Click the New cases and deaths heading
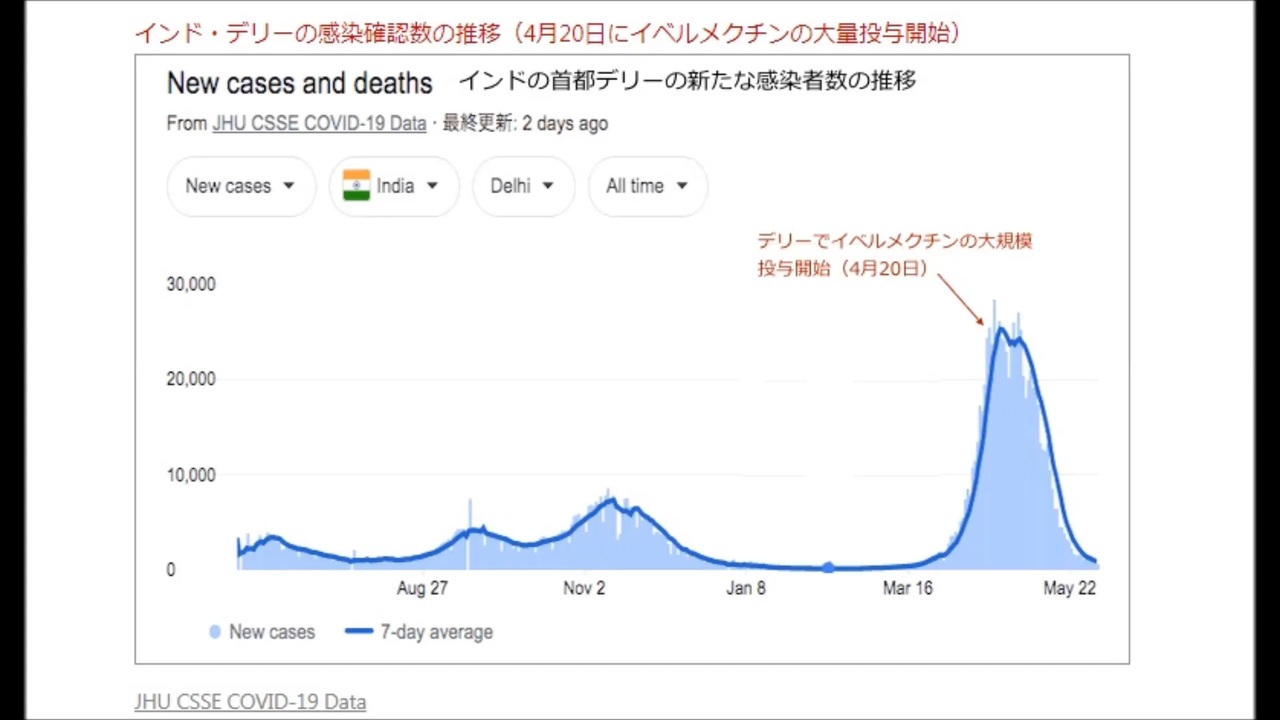 [300, 83]
